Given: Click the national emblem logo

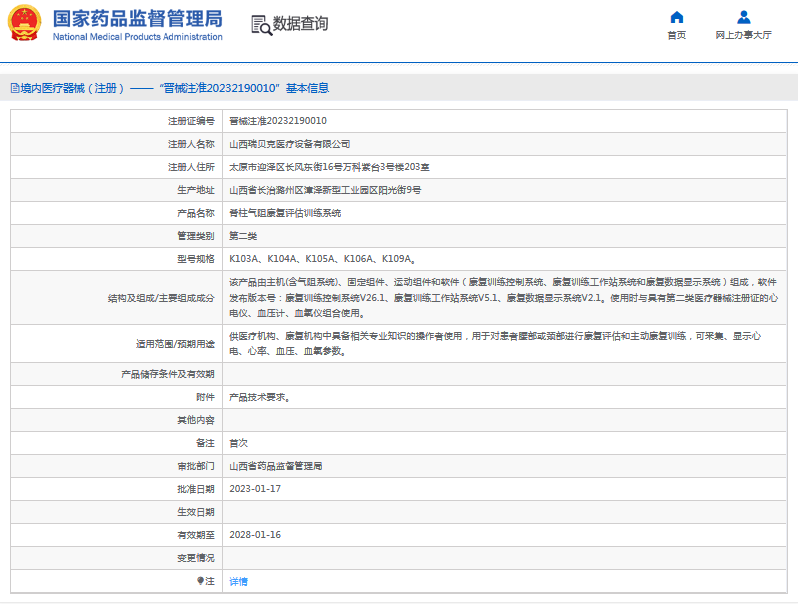Looking at the screenshot, I should click(24, 23).
